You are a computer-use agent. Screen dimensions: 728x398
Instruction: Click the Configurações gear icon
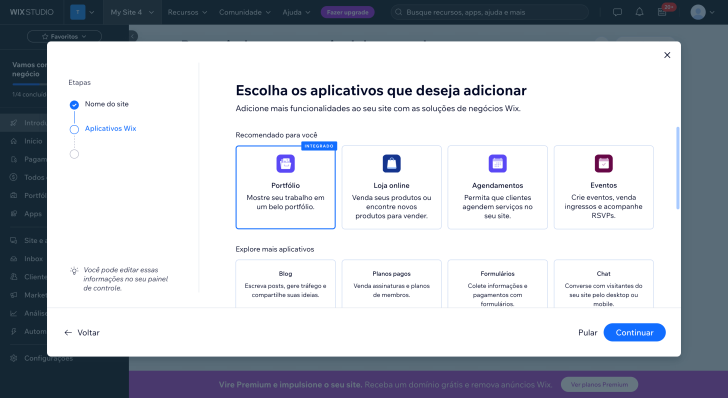point(14,358)
